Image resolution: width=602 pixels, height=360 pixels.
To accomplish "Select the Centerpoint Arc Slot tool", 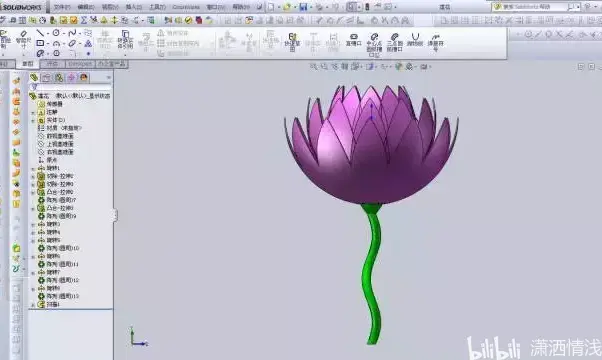I will point(374,45).
